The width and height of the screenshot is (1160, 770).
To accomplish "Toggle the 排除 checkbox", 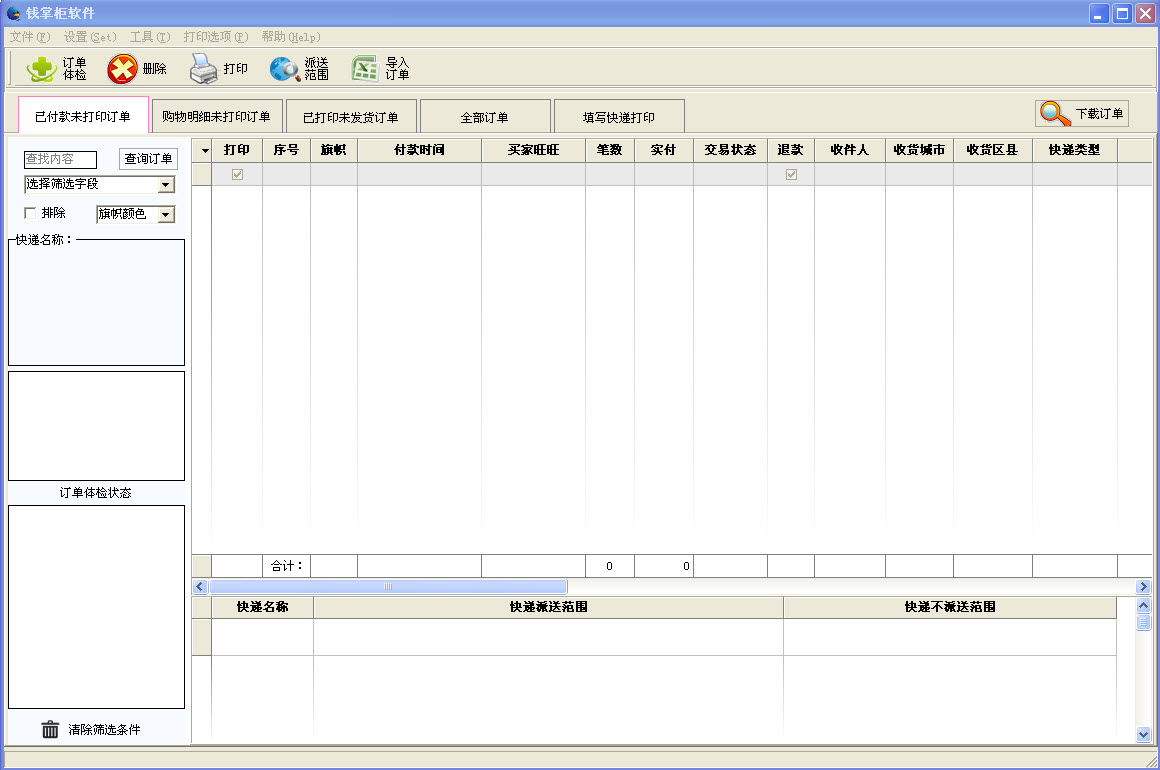I will 30,213.
